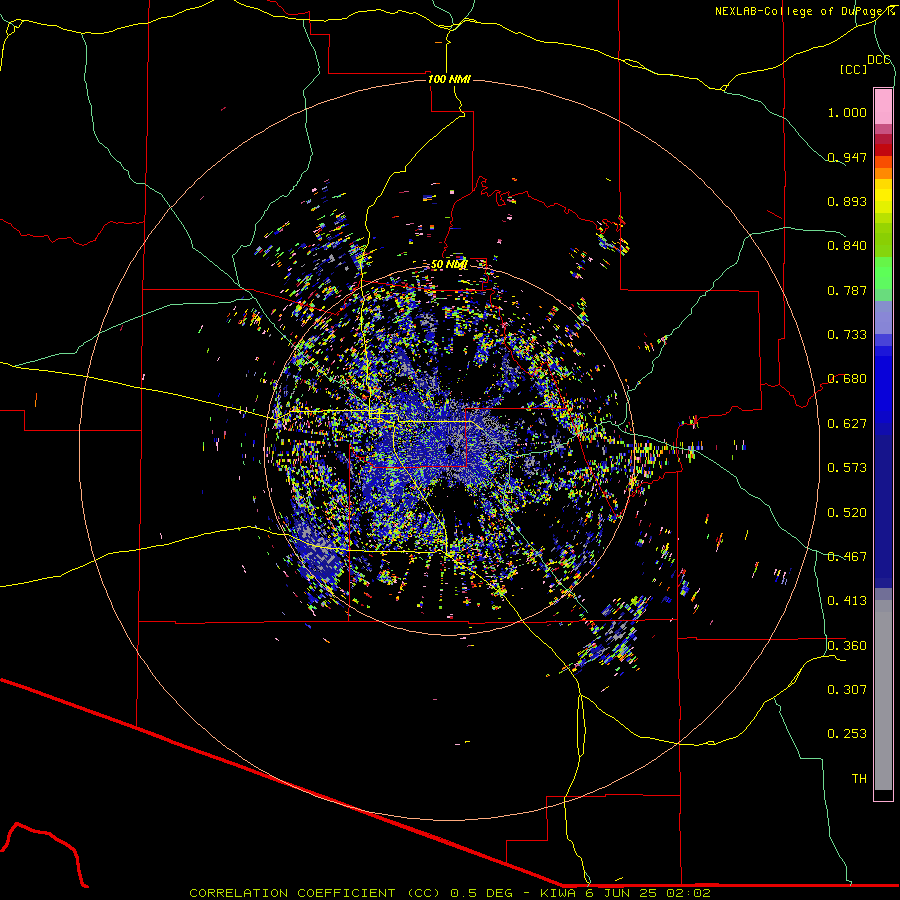Click the 0.360 legend value

[847, 646]
